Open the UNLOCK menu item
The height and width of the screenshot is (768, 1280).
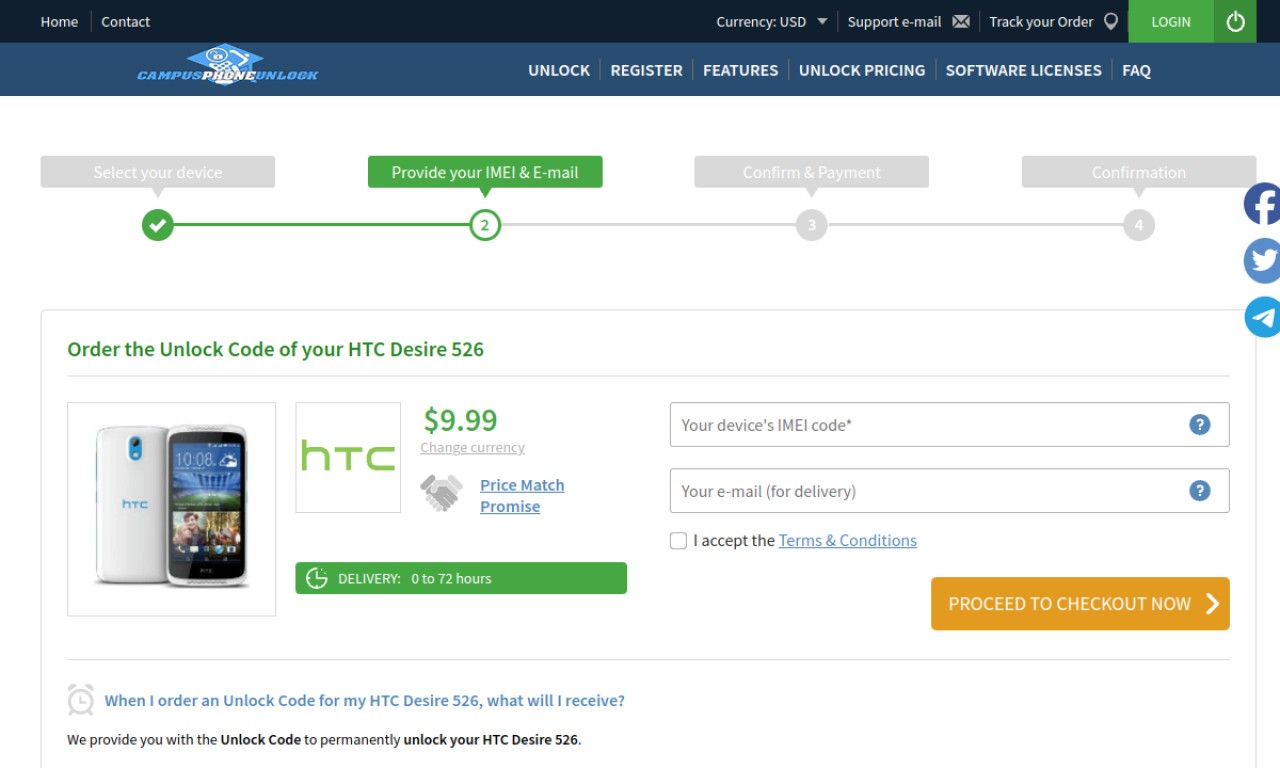tap(559, 70)
